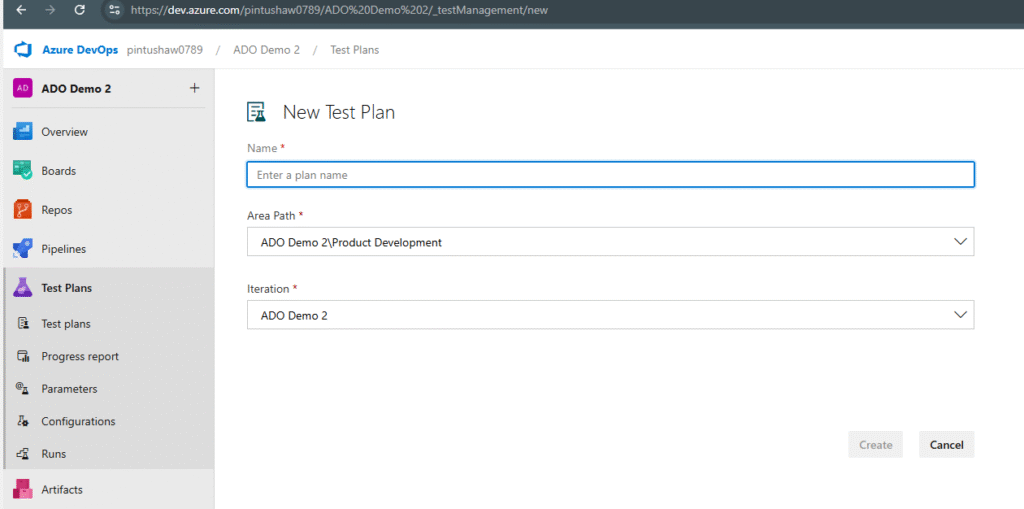Open the Progress report submenu item
This screenshot has height=509, width=1024.
pyautogui.click(x=79, y=357)
